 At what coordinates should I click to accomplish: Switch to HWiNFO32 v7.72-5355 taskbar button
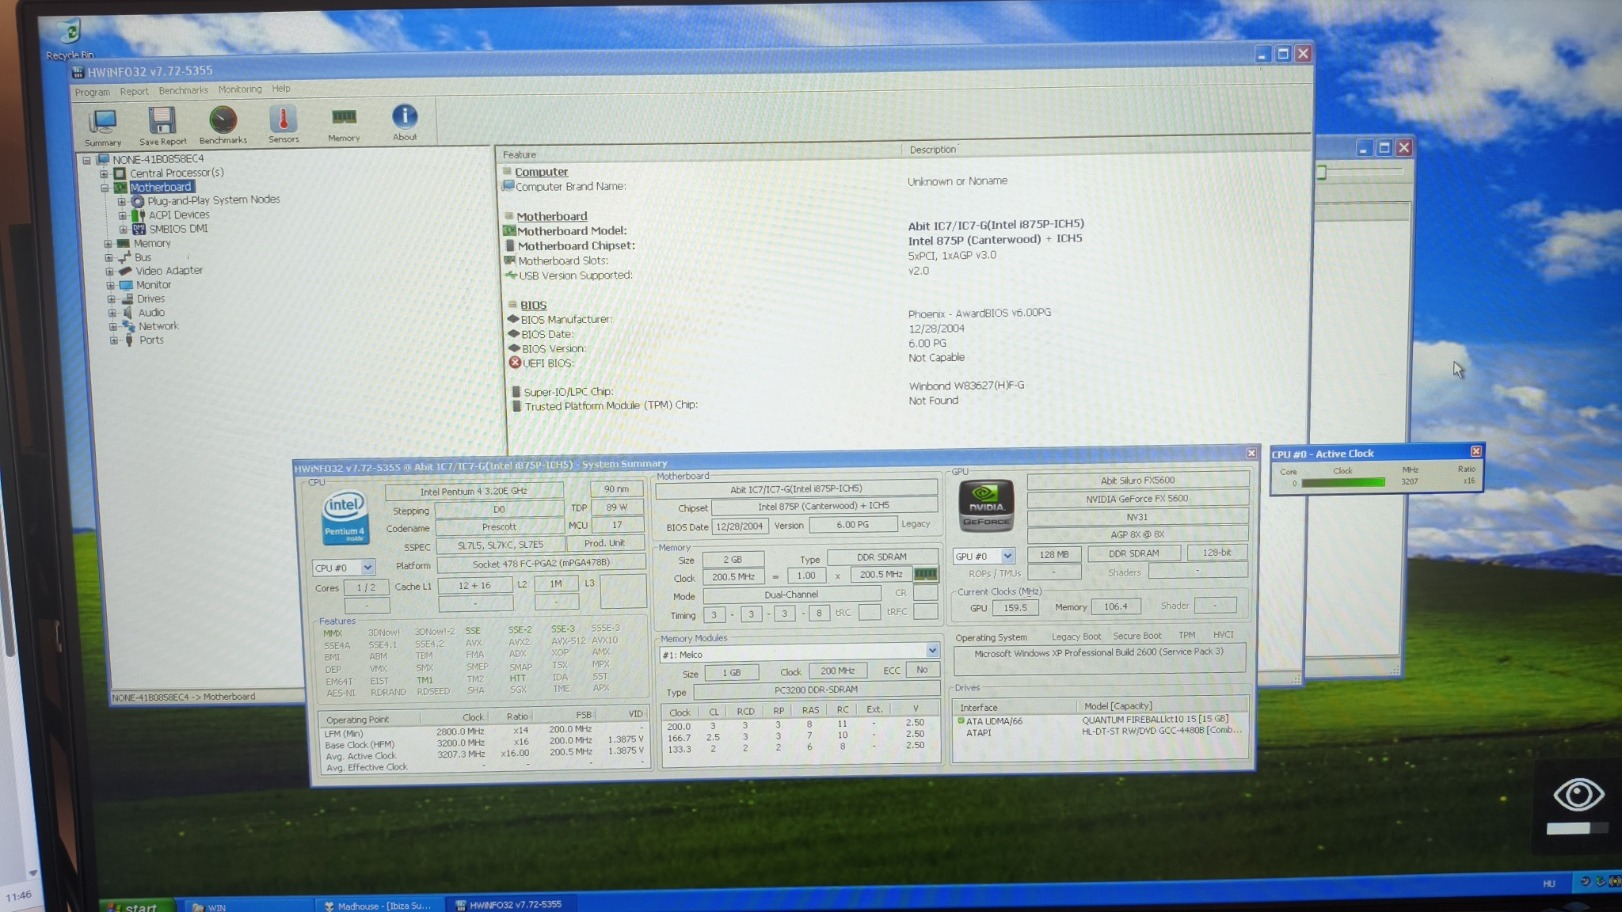509,905
